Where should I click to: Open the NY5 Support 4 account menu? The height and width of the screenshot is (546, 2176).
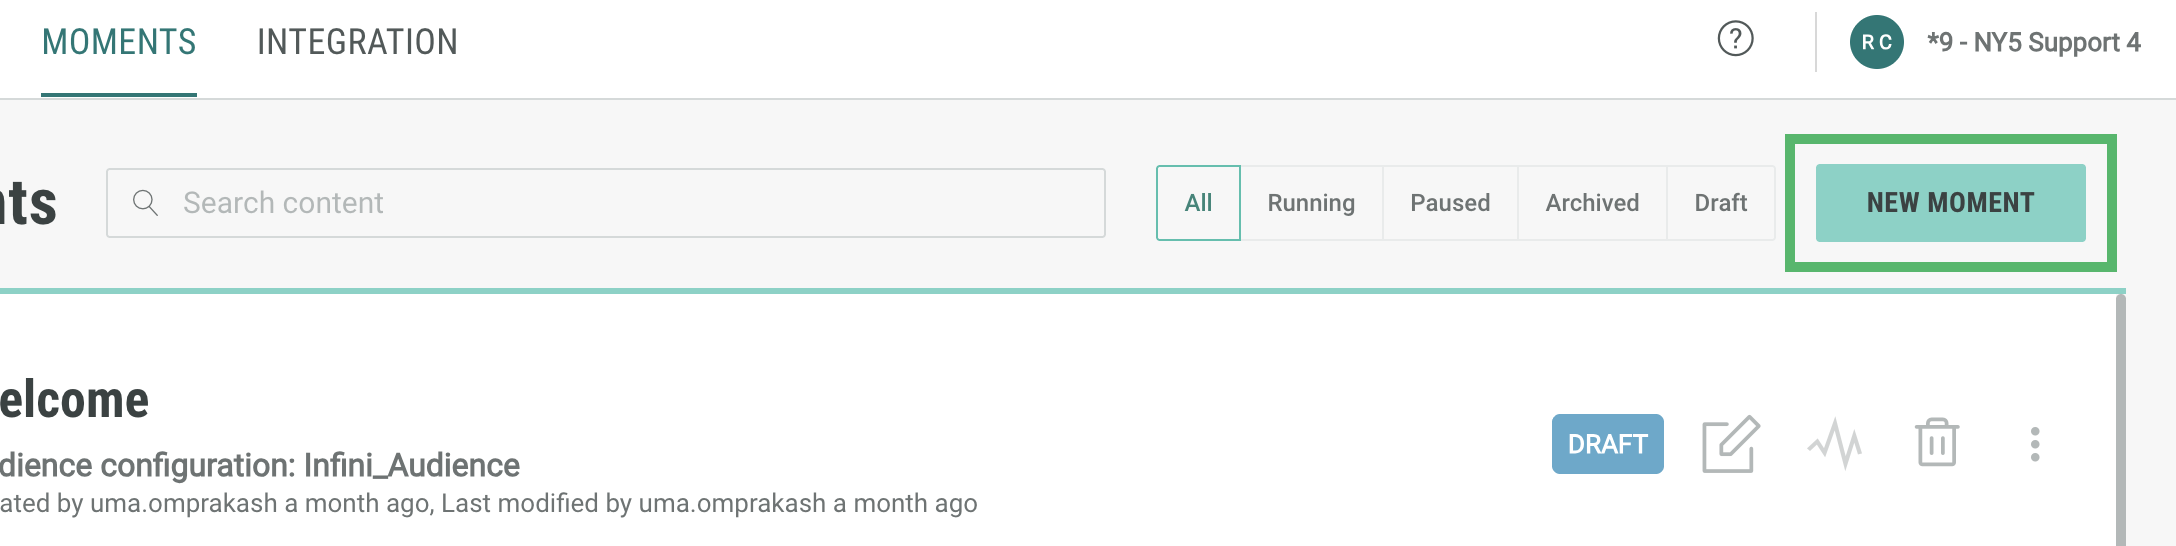click(2034, 42)
